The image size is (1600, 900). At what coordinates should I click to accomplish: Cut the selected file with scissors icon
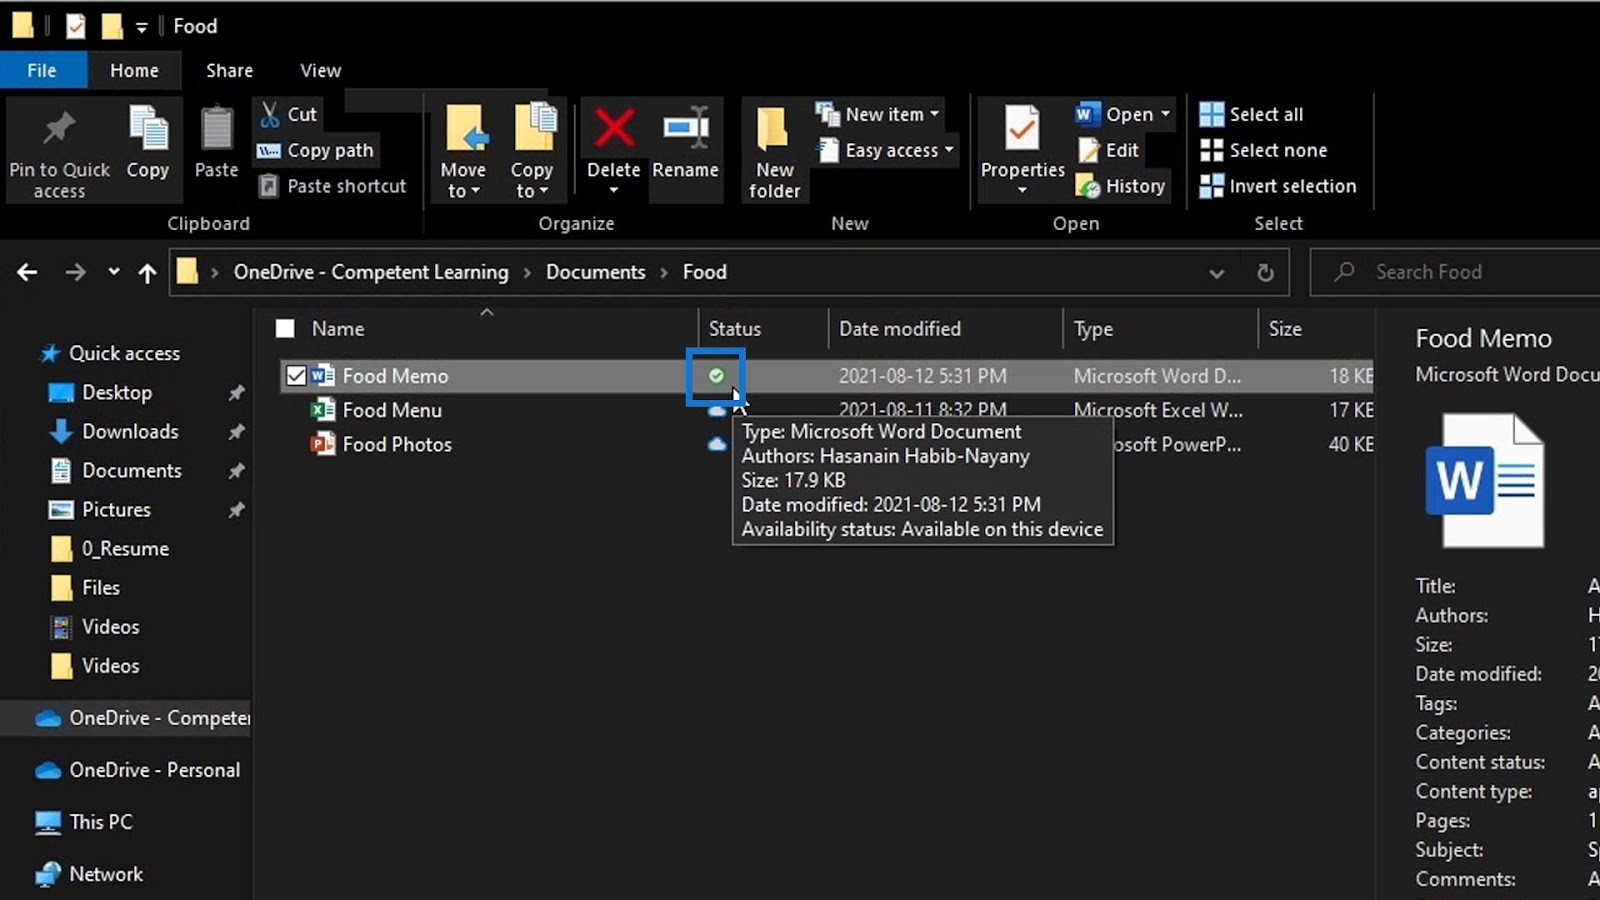270,114
